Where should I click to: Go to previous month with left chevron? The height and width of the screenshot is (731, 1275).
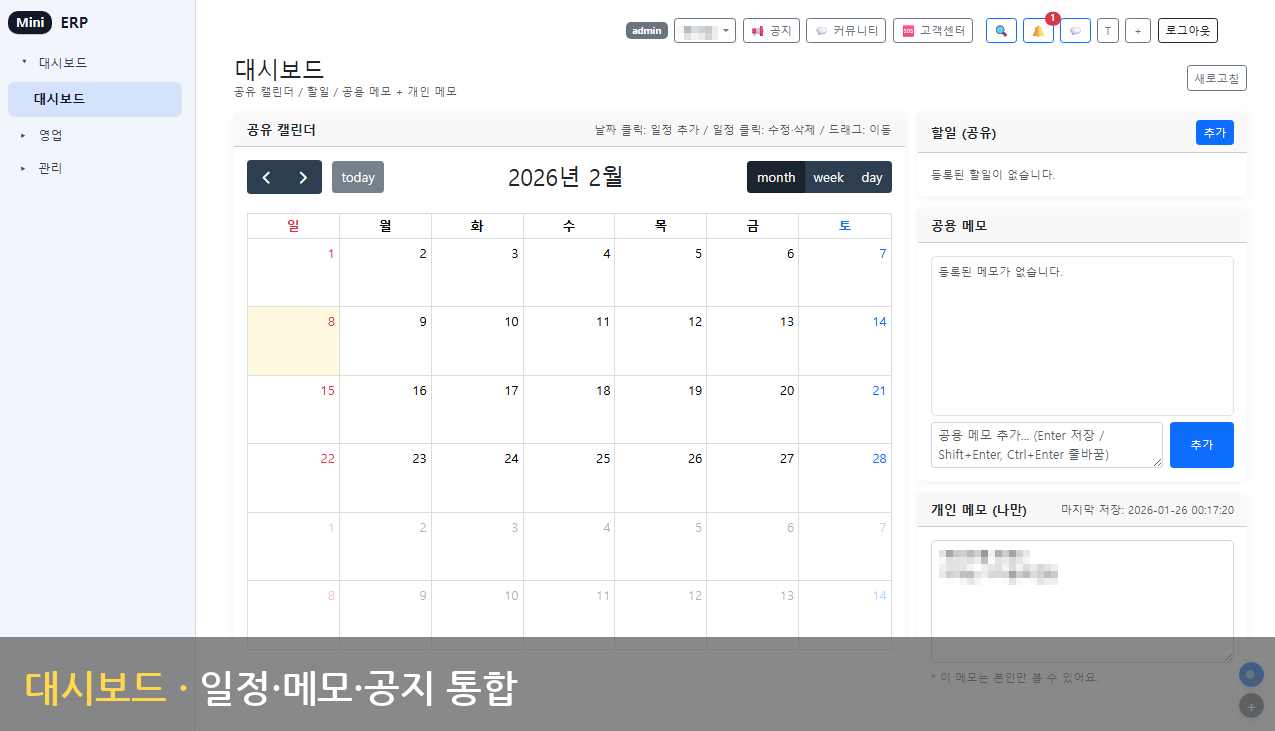[x=266, y=177]
